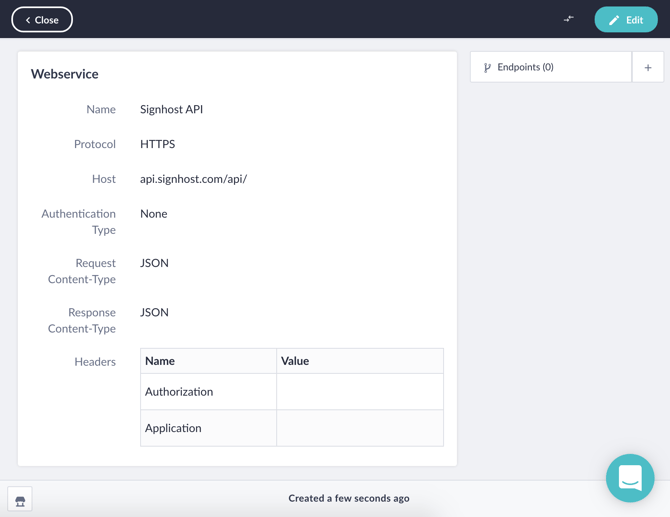Click the Request Content-Type JSON value
This screenshot has width=670, height=517.
(x=154, y=263)
